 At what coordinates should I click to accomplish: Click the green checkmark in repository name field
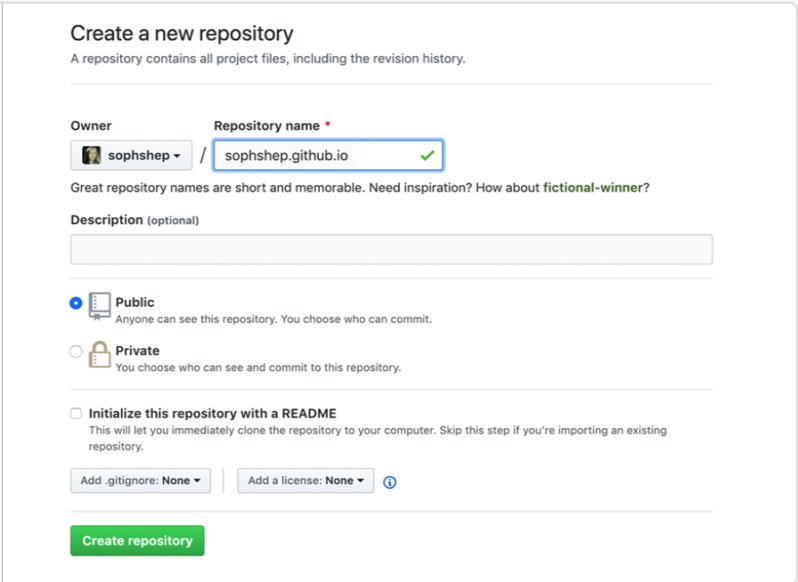(427, 156)
